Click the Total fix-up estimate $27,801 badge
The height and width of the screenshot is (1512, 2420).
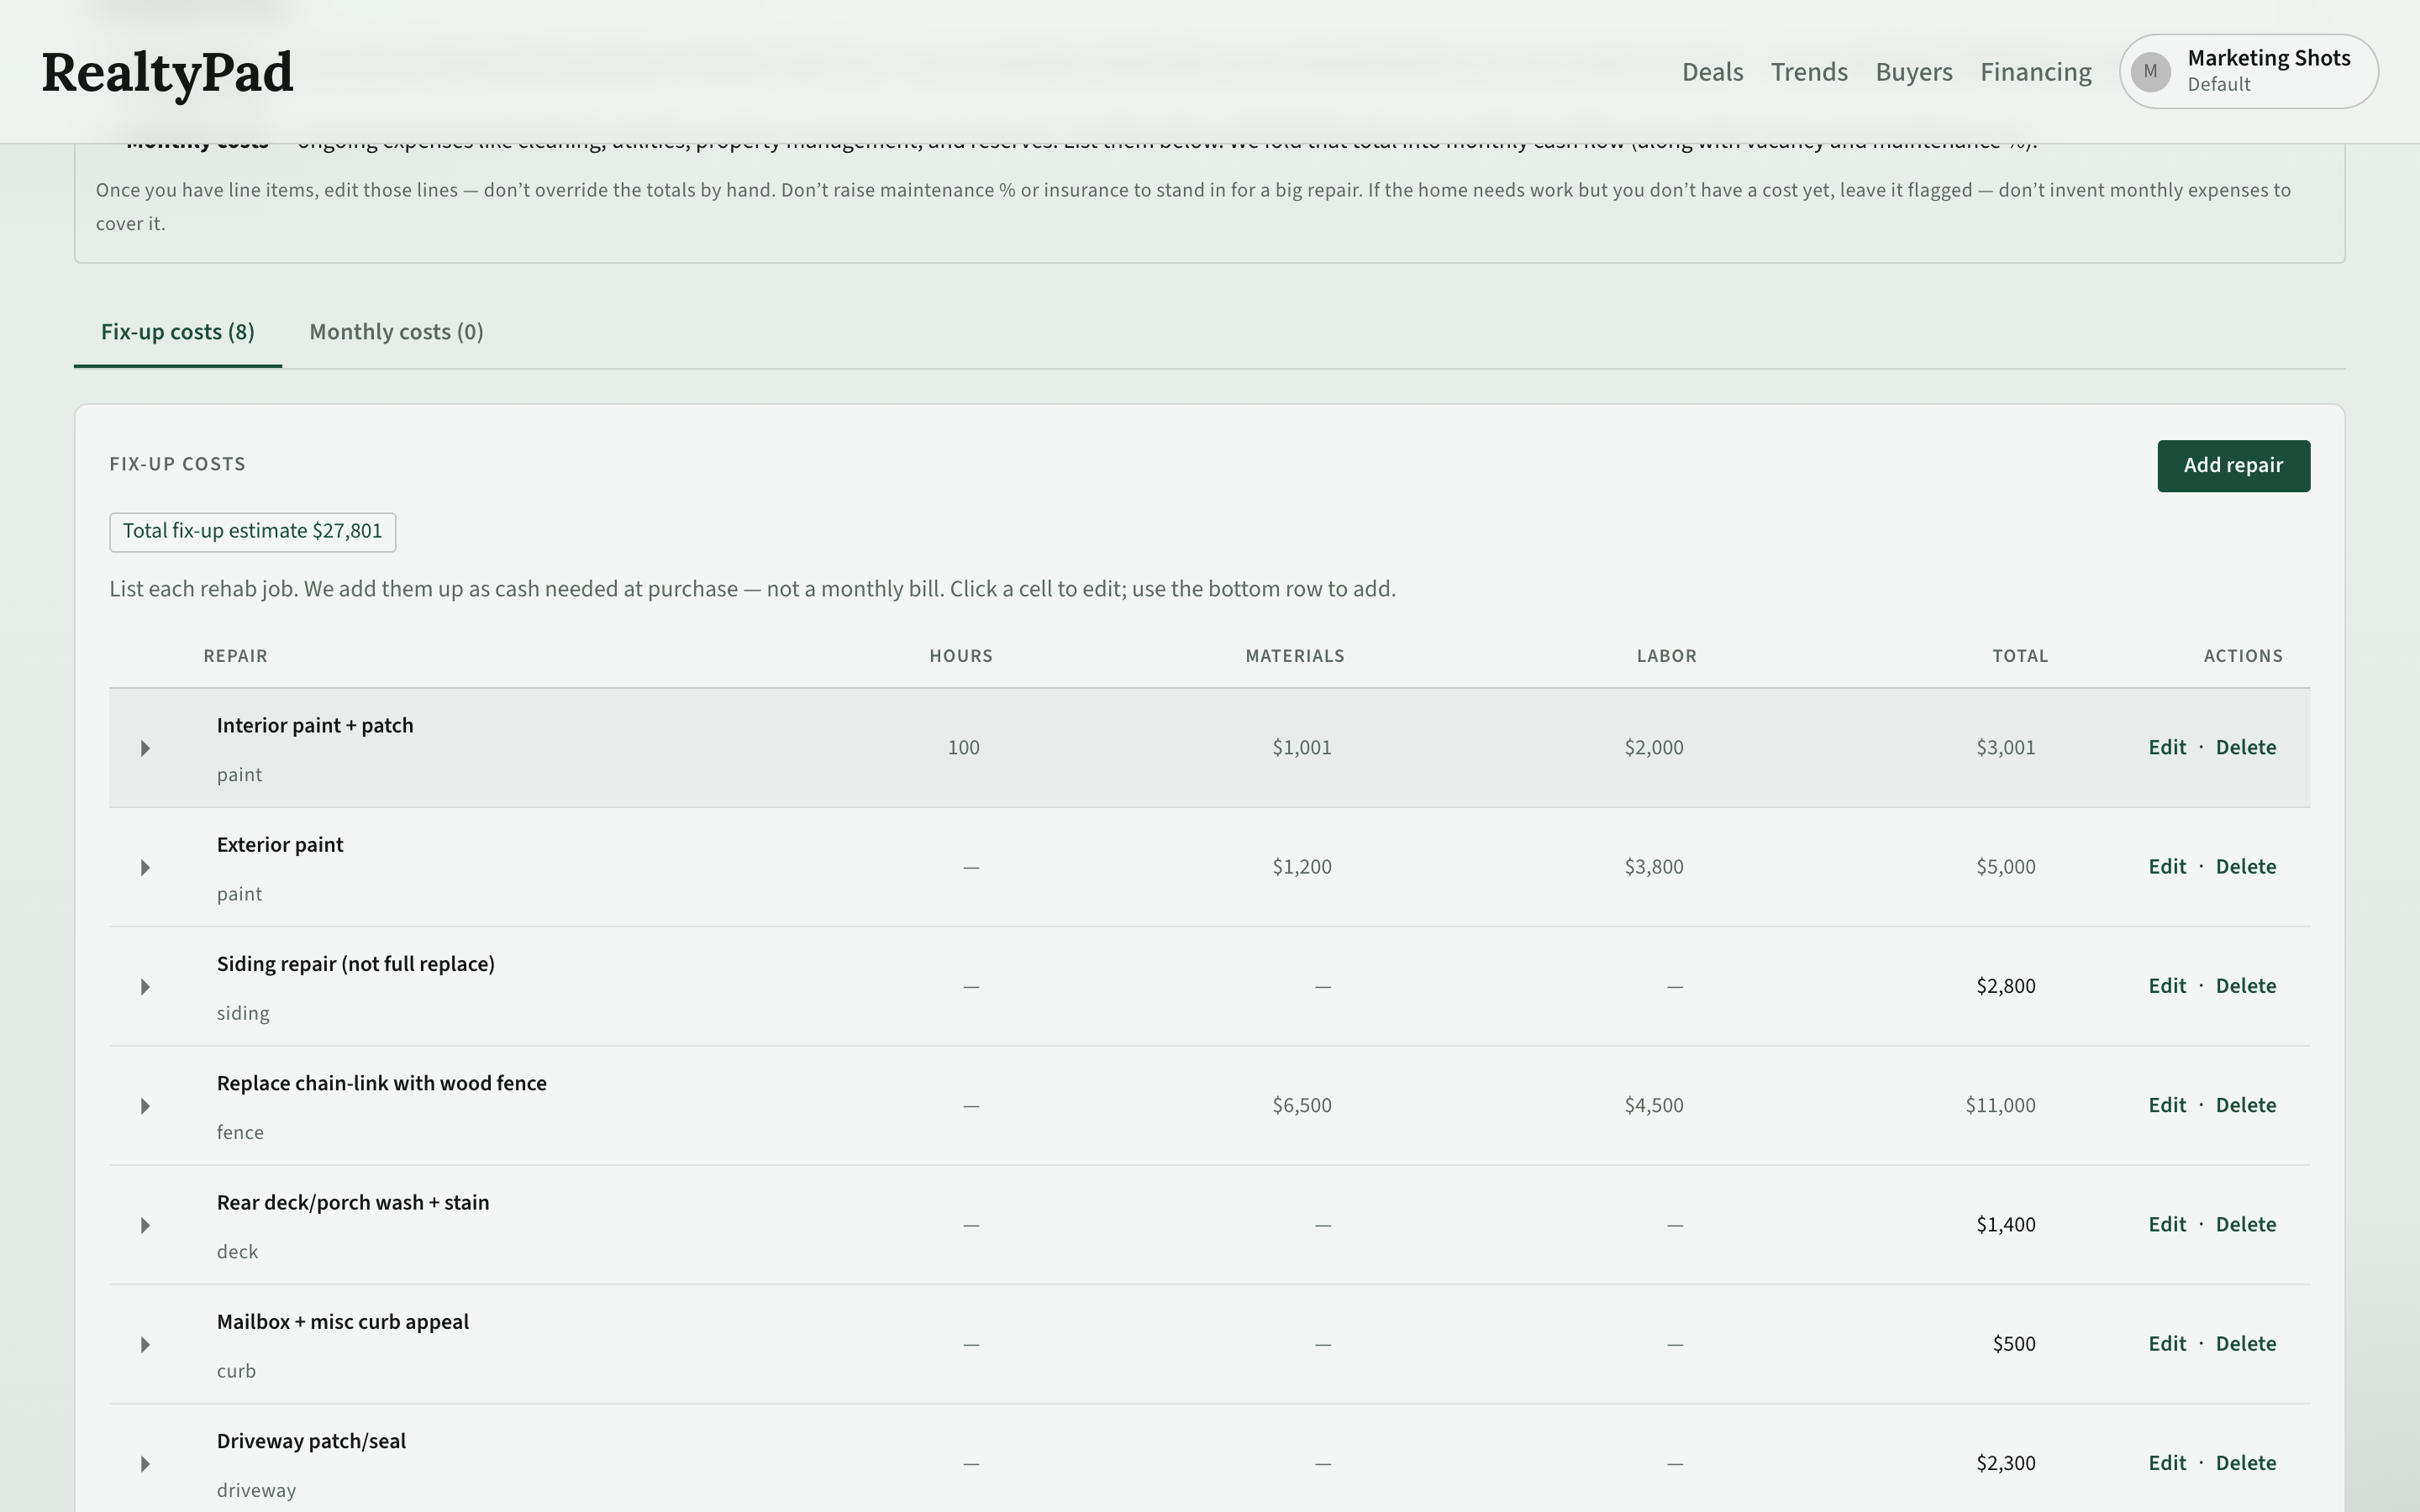pos(252,532)
